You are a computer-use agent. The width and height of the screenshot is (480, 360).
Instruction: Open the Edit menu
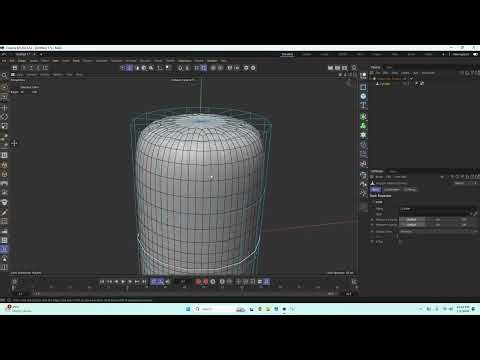coord(12,61)
